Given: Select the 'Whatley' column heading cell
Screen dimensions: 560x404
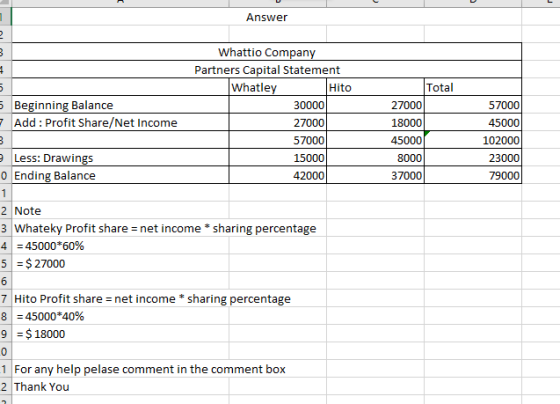Looking at the screenshot, I should [x=278, y=87].
